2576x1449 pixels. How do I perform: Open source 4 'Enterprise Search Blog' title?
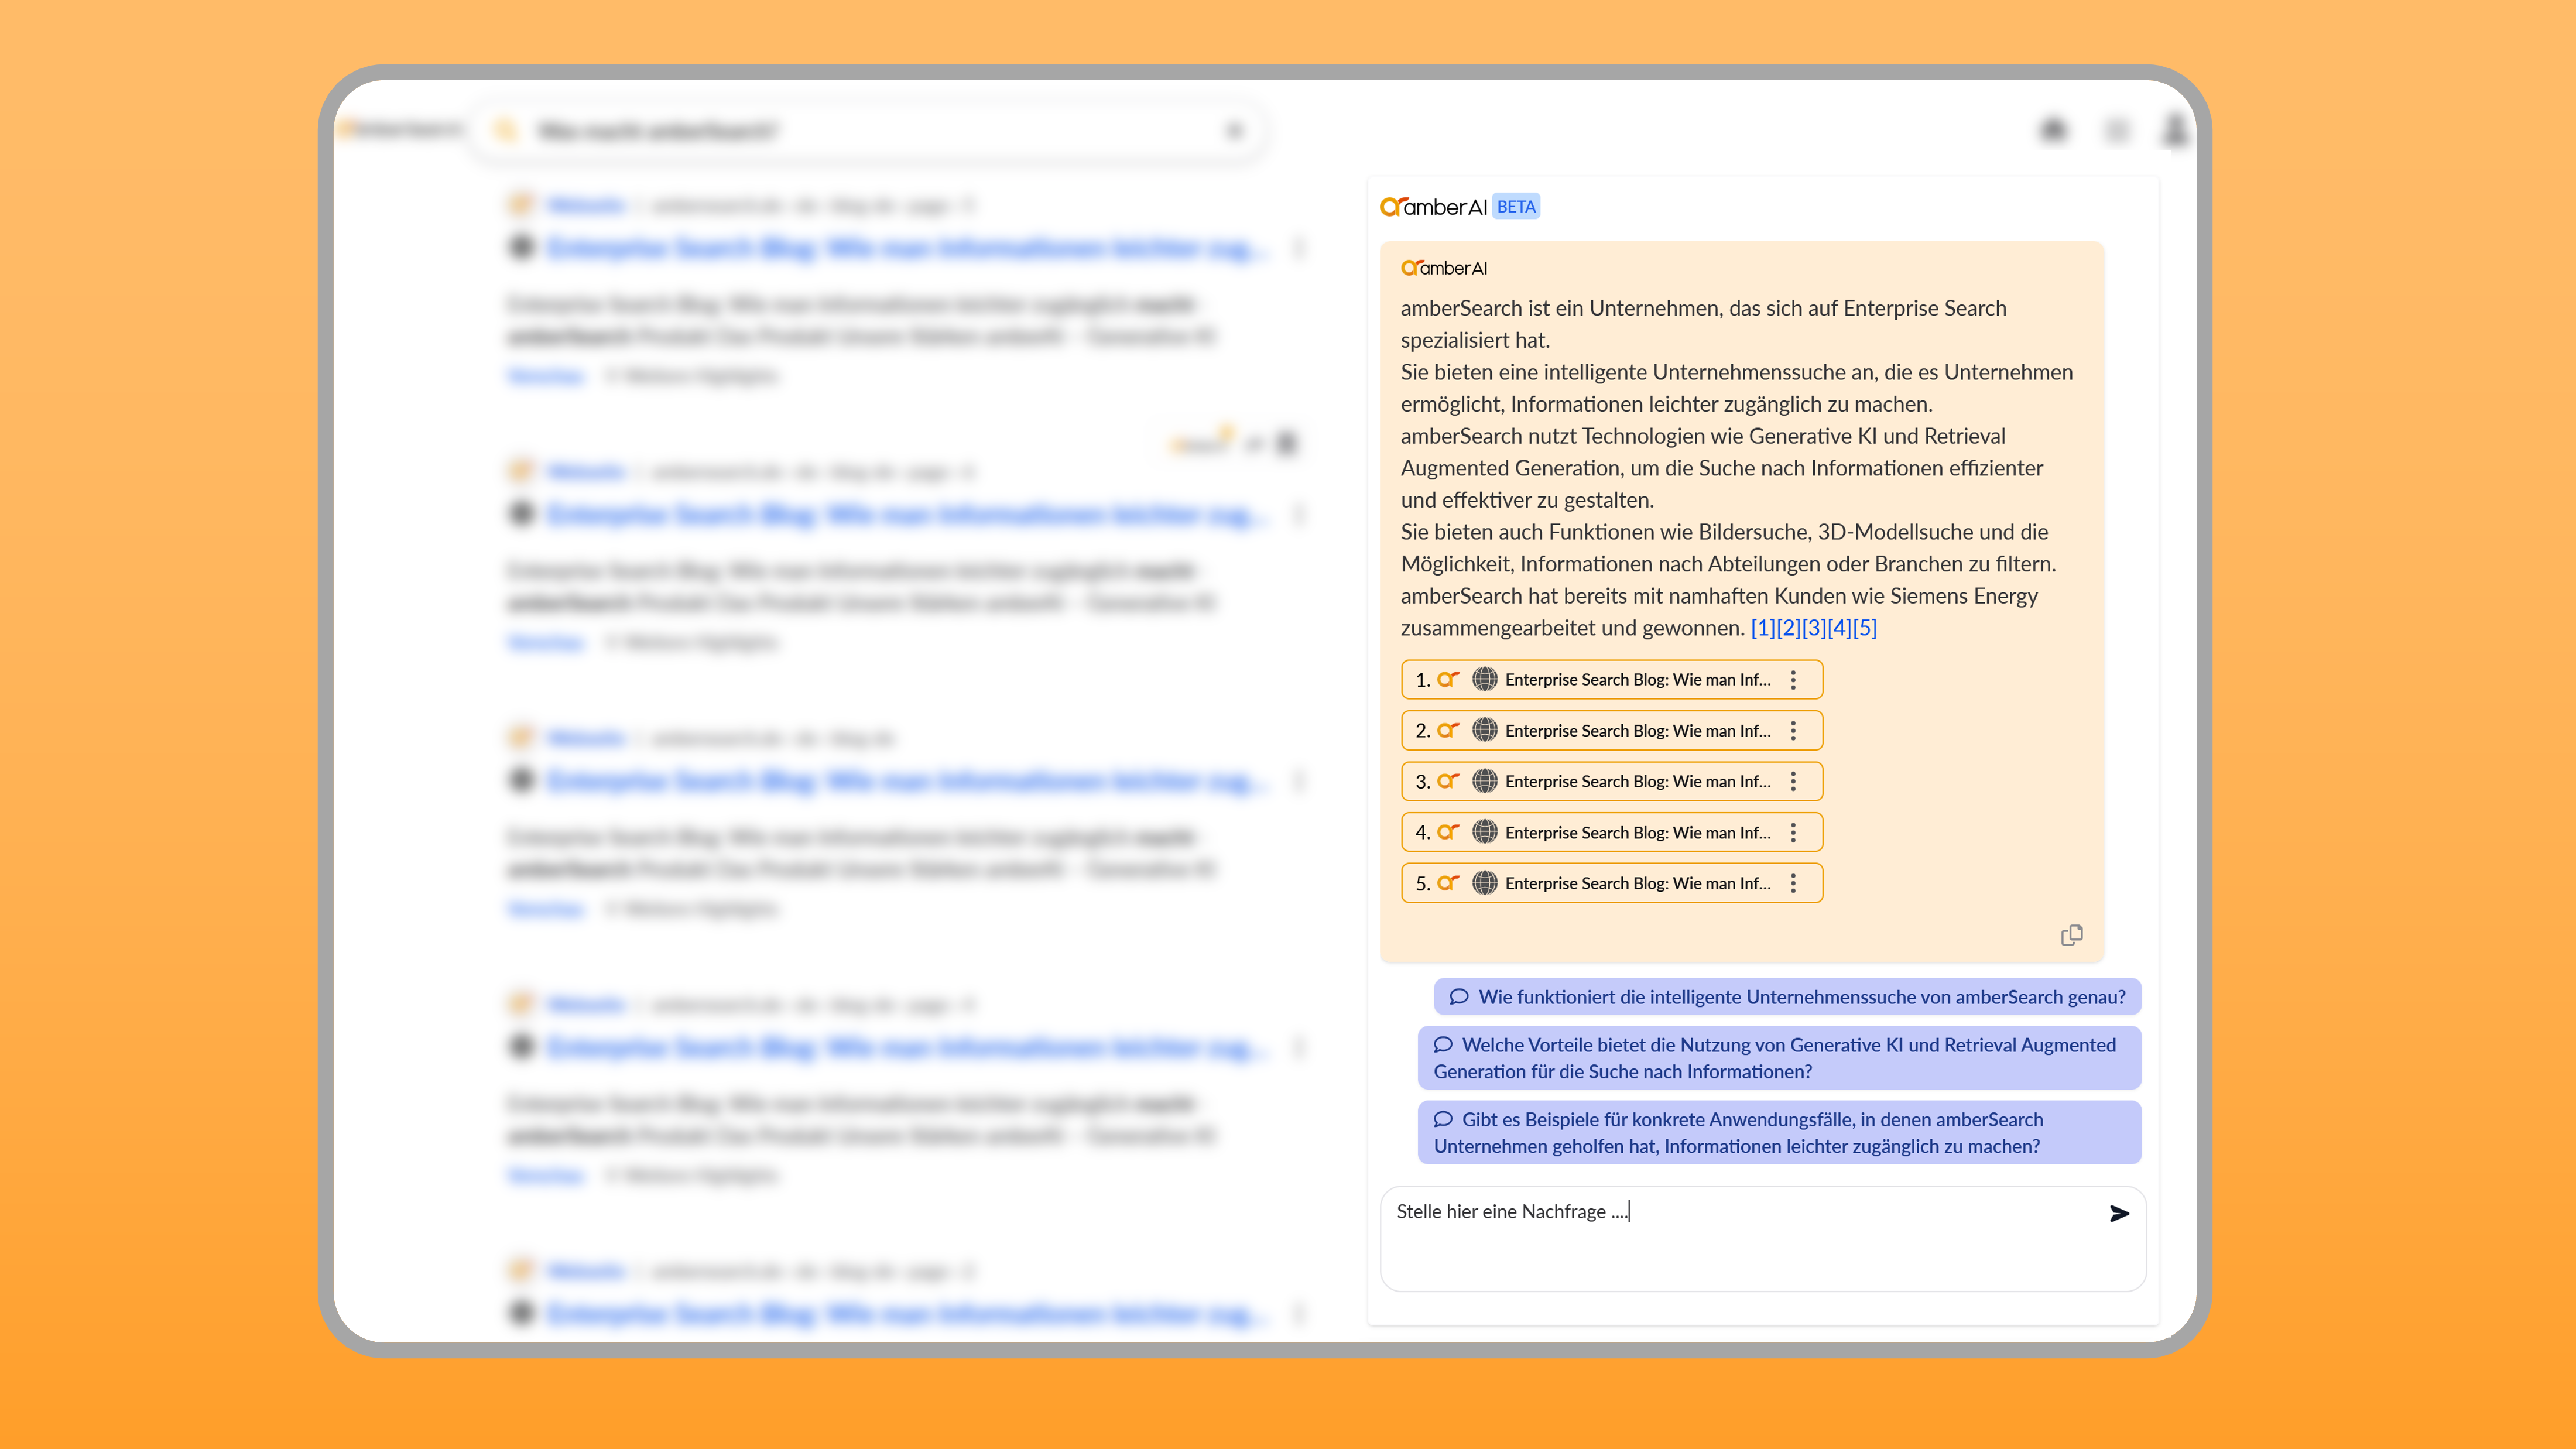(1638, 832)
